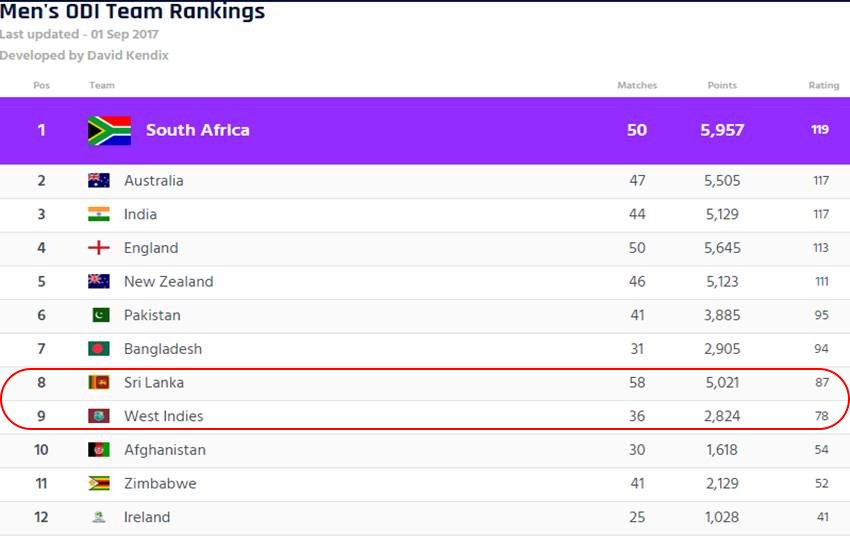Image resolution: width=850 pixels, height=550 pixels.
Task: Click the Rating column header
Action: [823, 85]
